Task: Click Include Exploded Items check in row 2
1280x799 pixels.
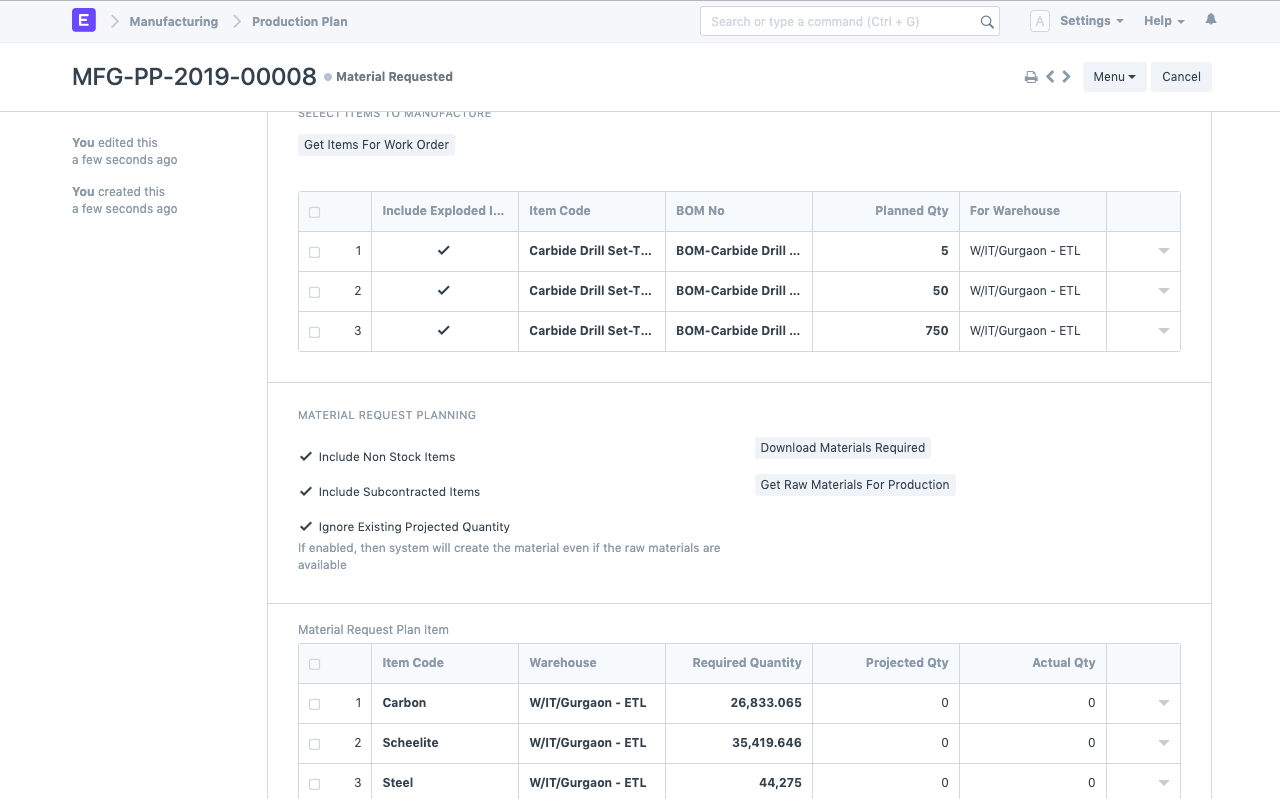Action: 445,291
